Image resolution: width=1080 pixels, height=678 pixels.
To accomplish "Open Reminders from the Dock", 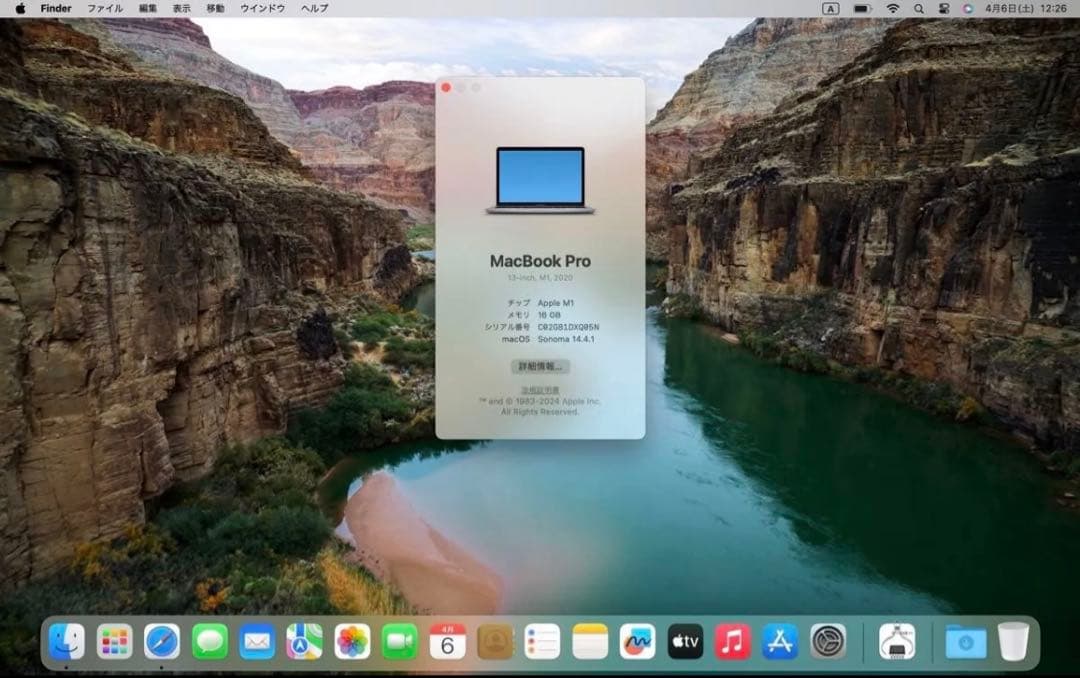I will coord(543,641).
